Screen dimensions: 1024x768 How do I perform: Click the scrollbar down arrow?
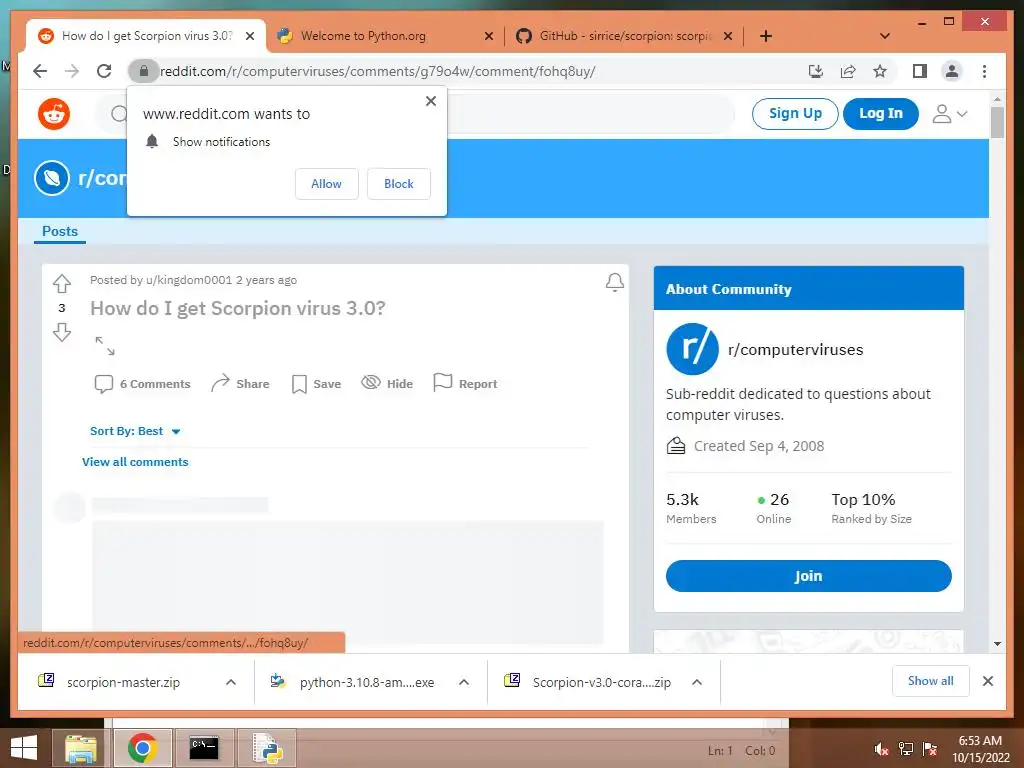tap(997, 644)
